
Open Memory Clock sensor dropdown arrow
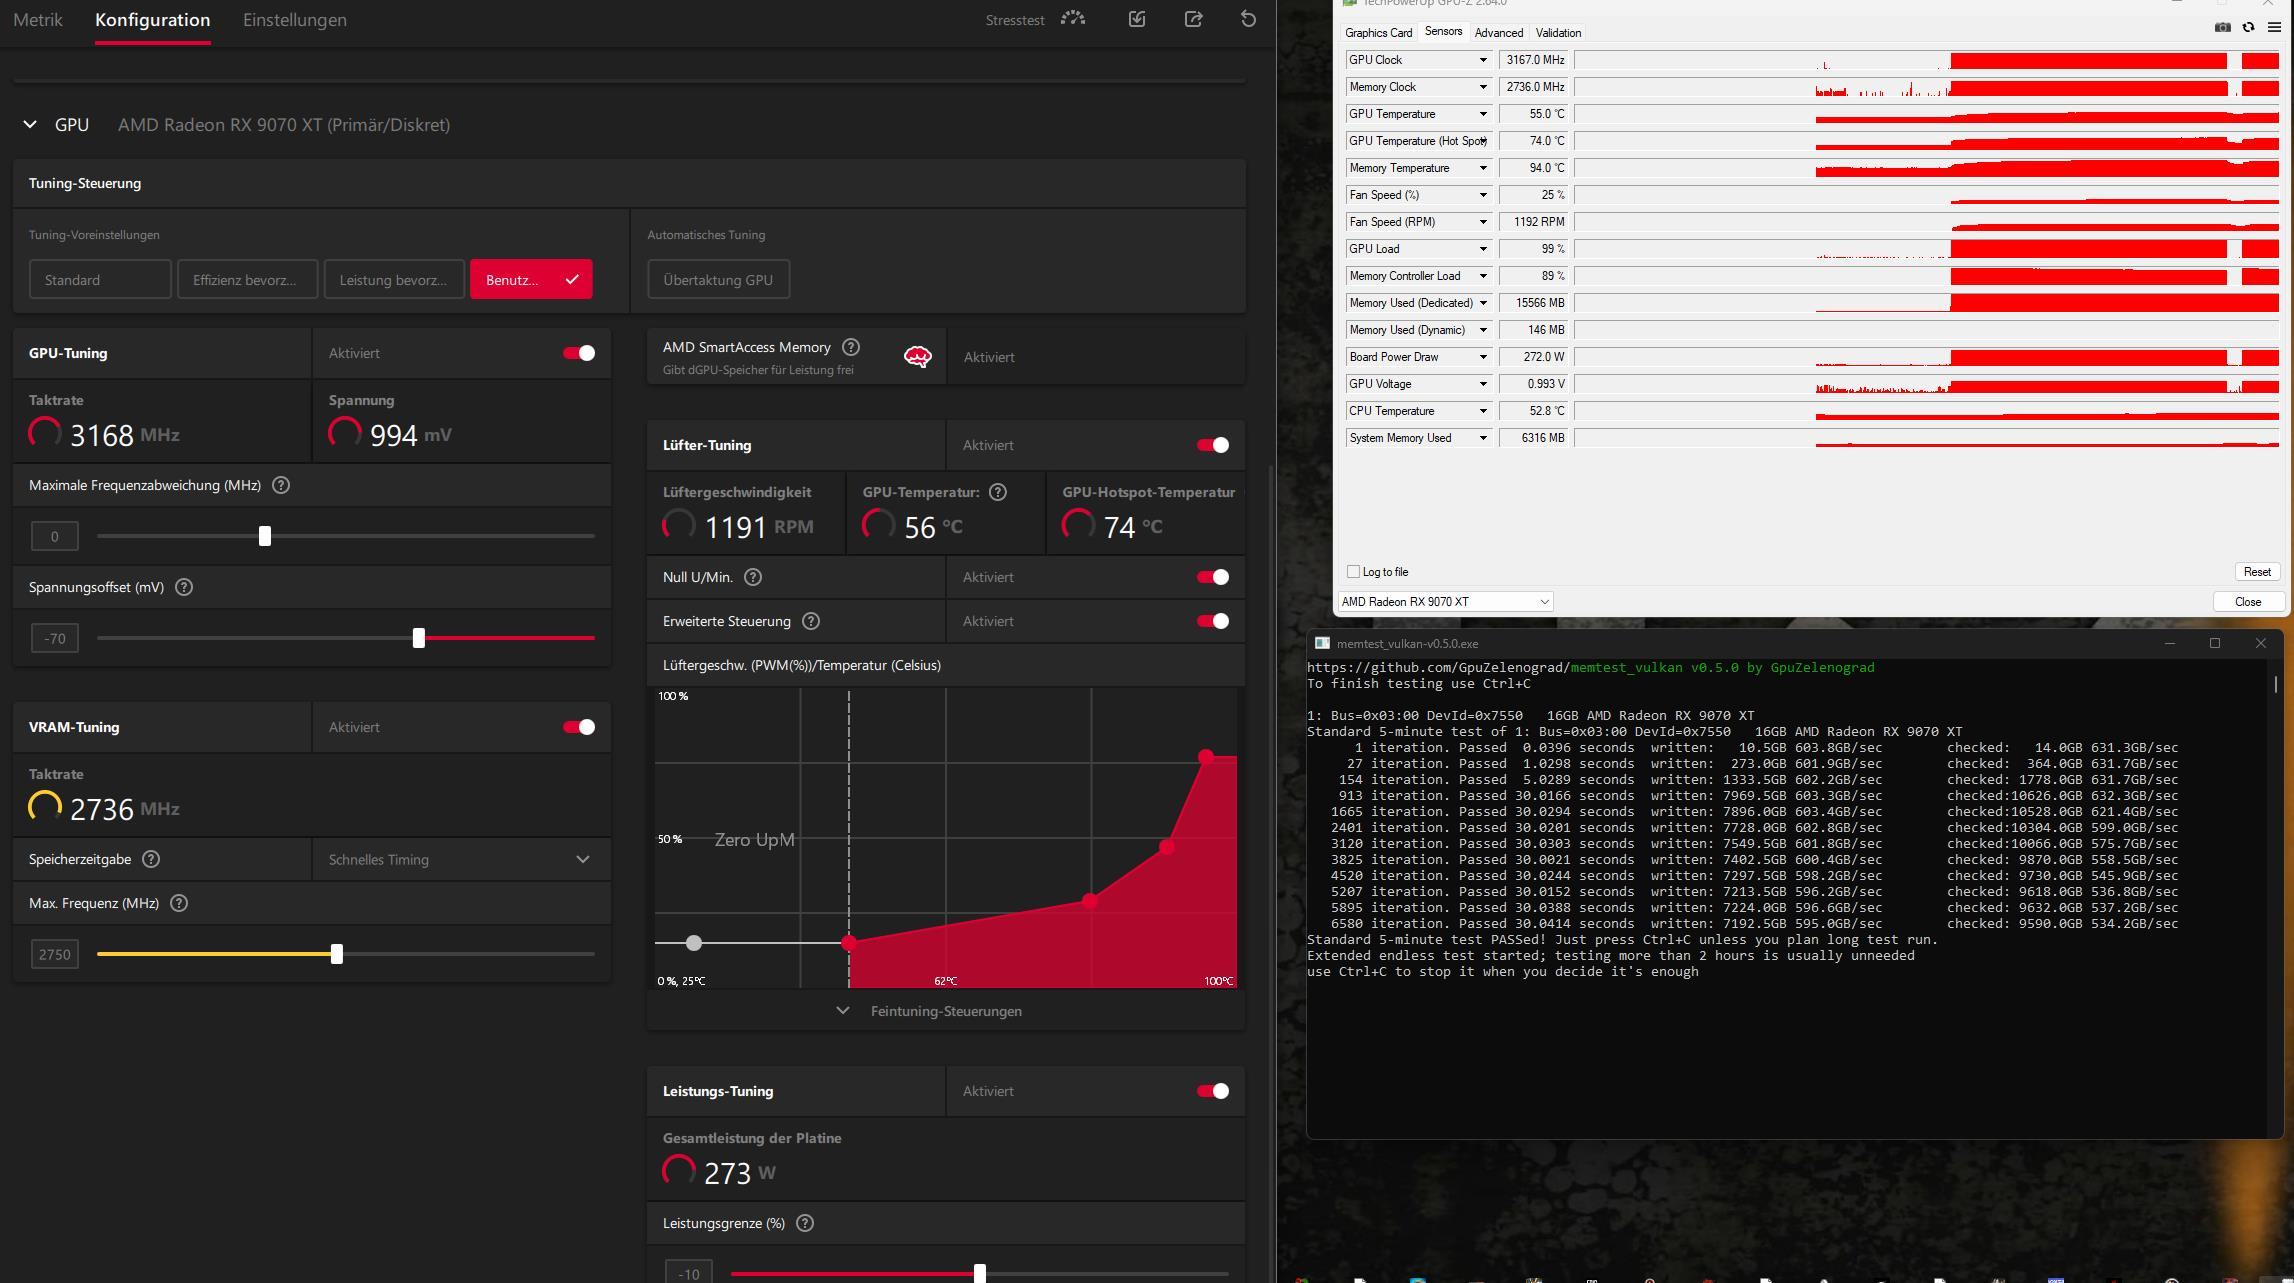[x=1483, y=87]
